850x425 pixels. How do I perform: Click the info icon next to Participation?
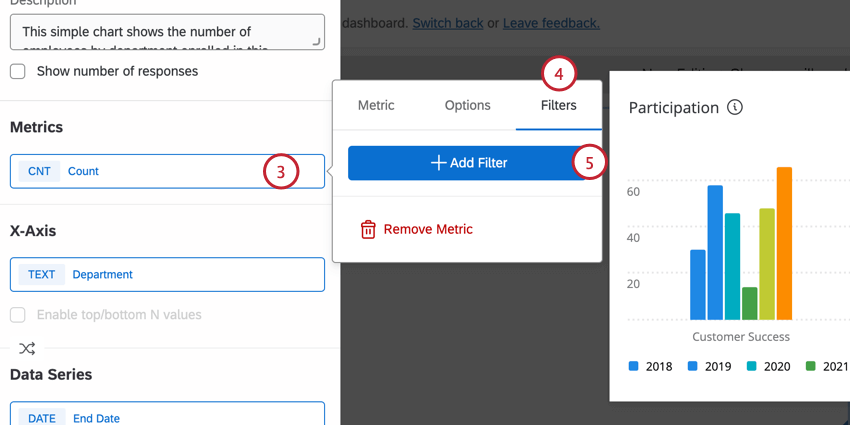pos(735,107)
